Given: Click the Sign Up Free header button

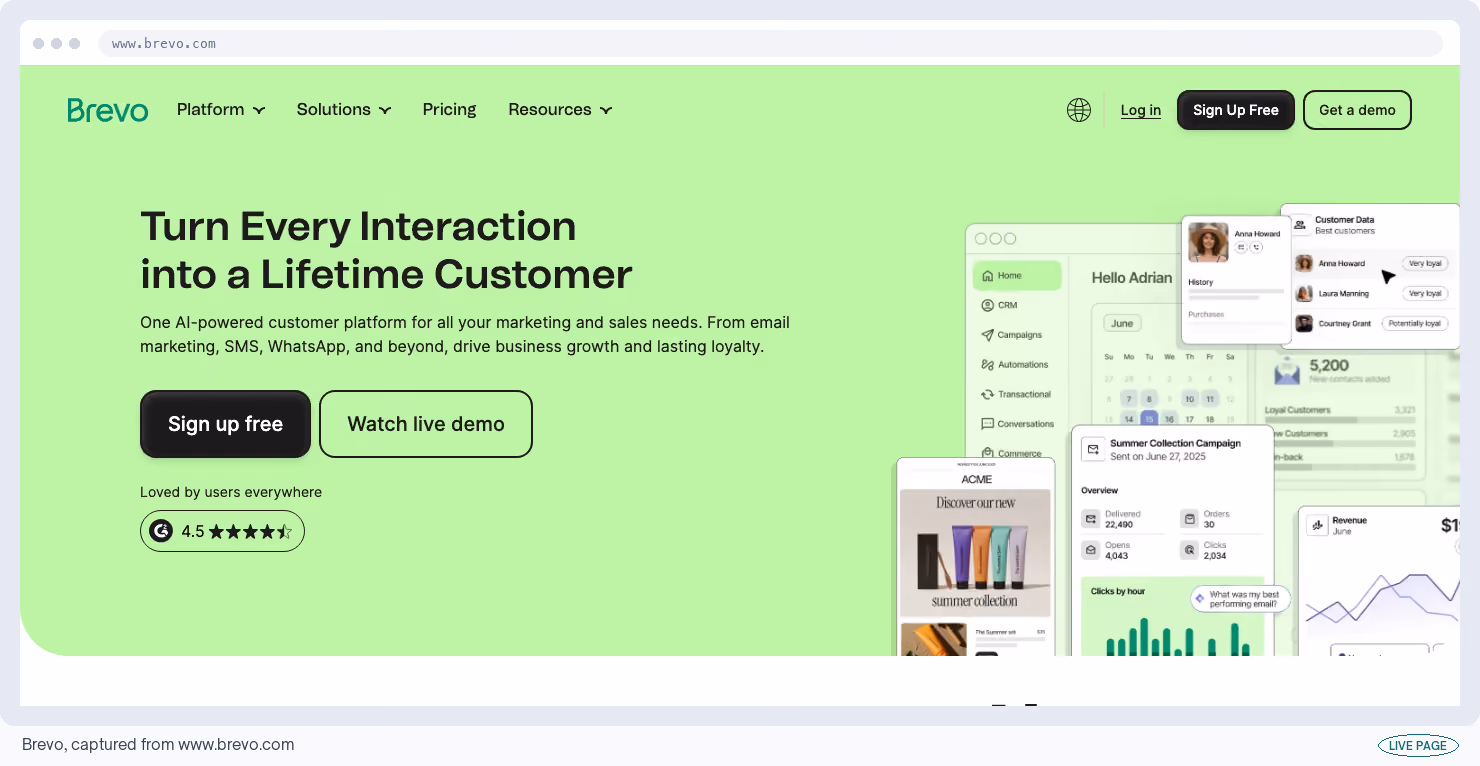Looking at the screenshot, I should tap(1236, 110).
